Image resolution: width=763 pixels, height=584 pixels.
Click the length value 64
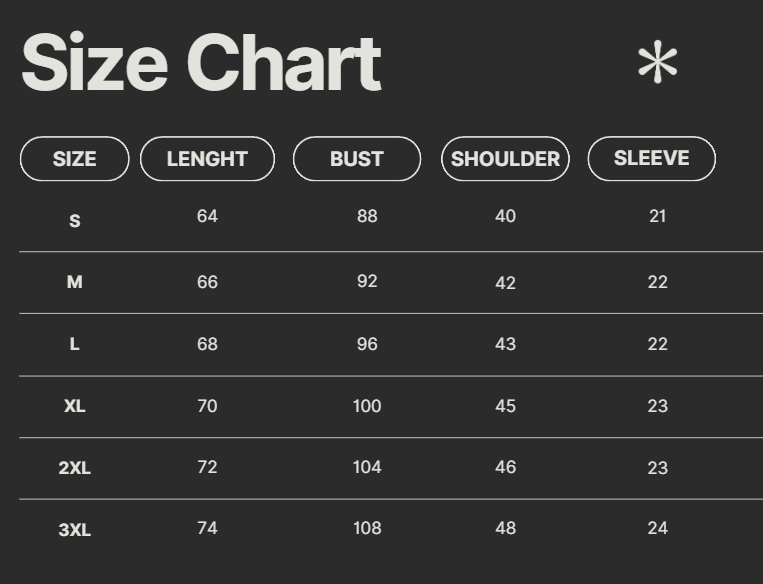coord(207,216)
